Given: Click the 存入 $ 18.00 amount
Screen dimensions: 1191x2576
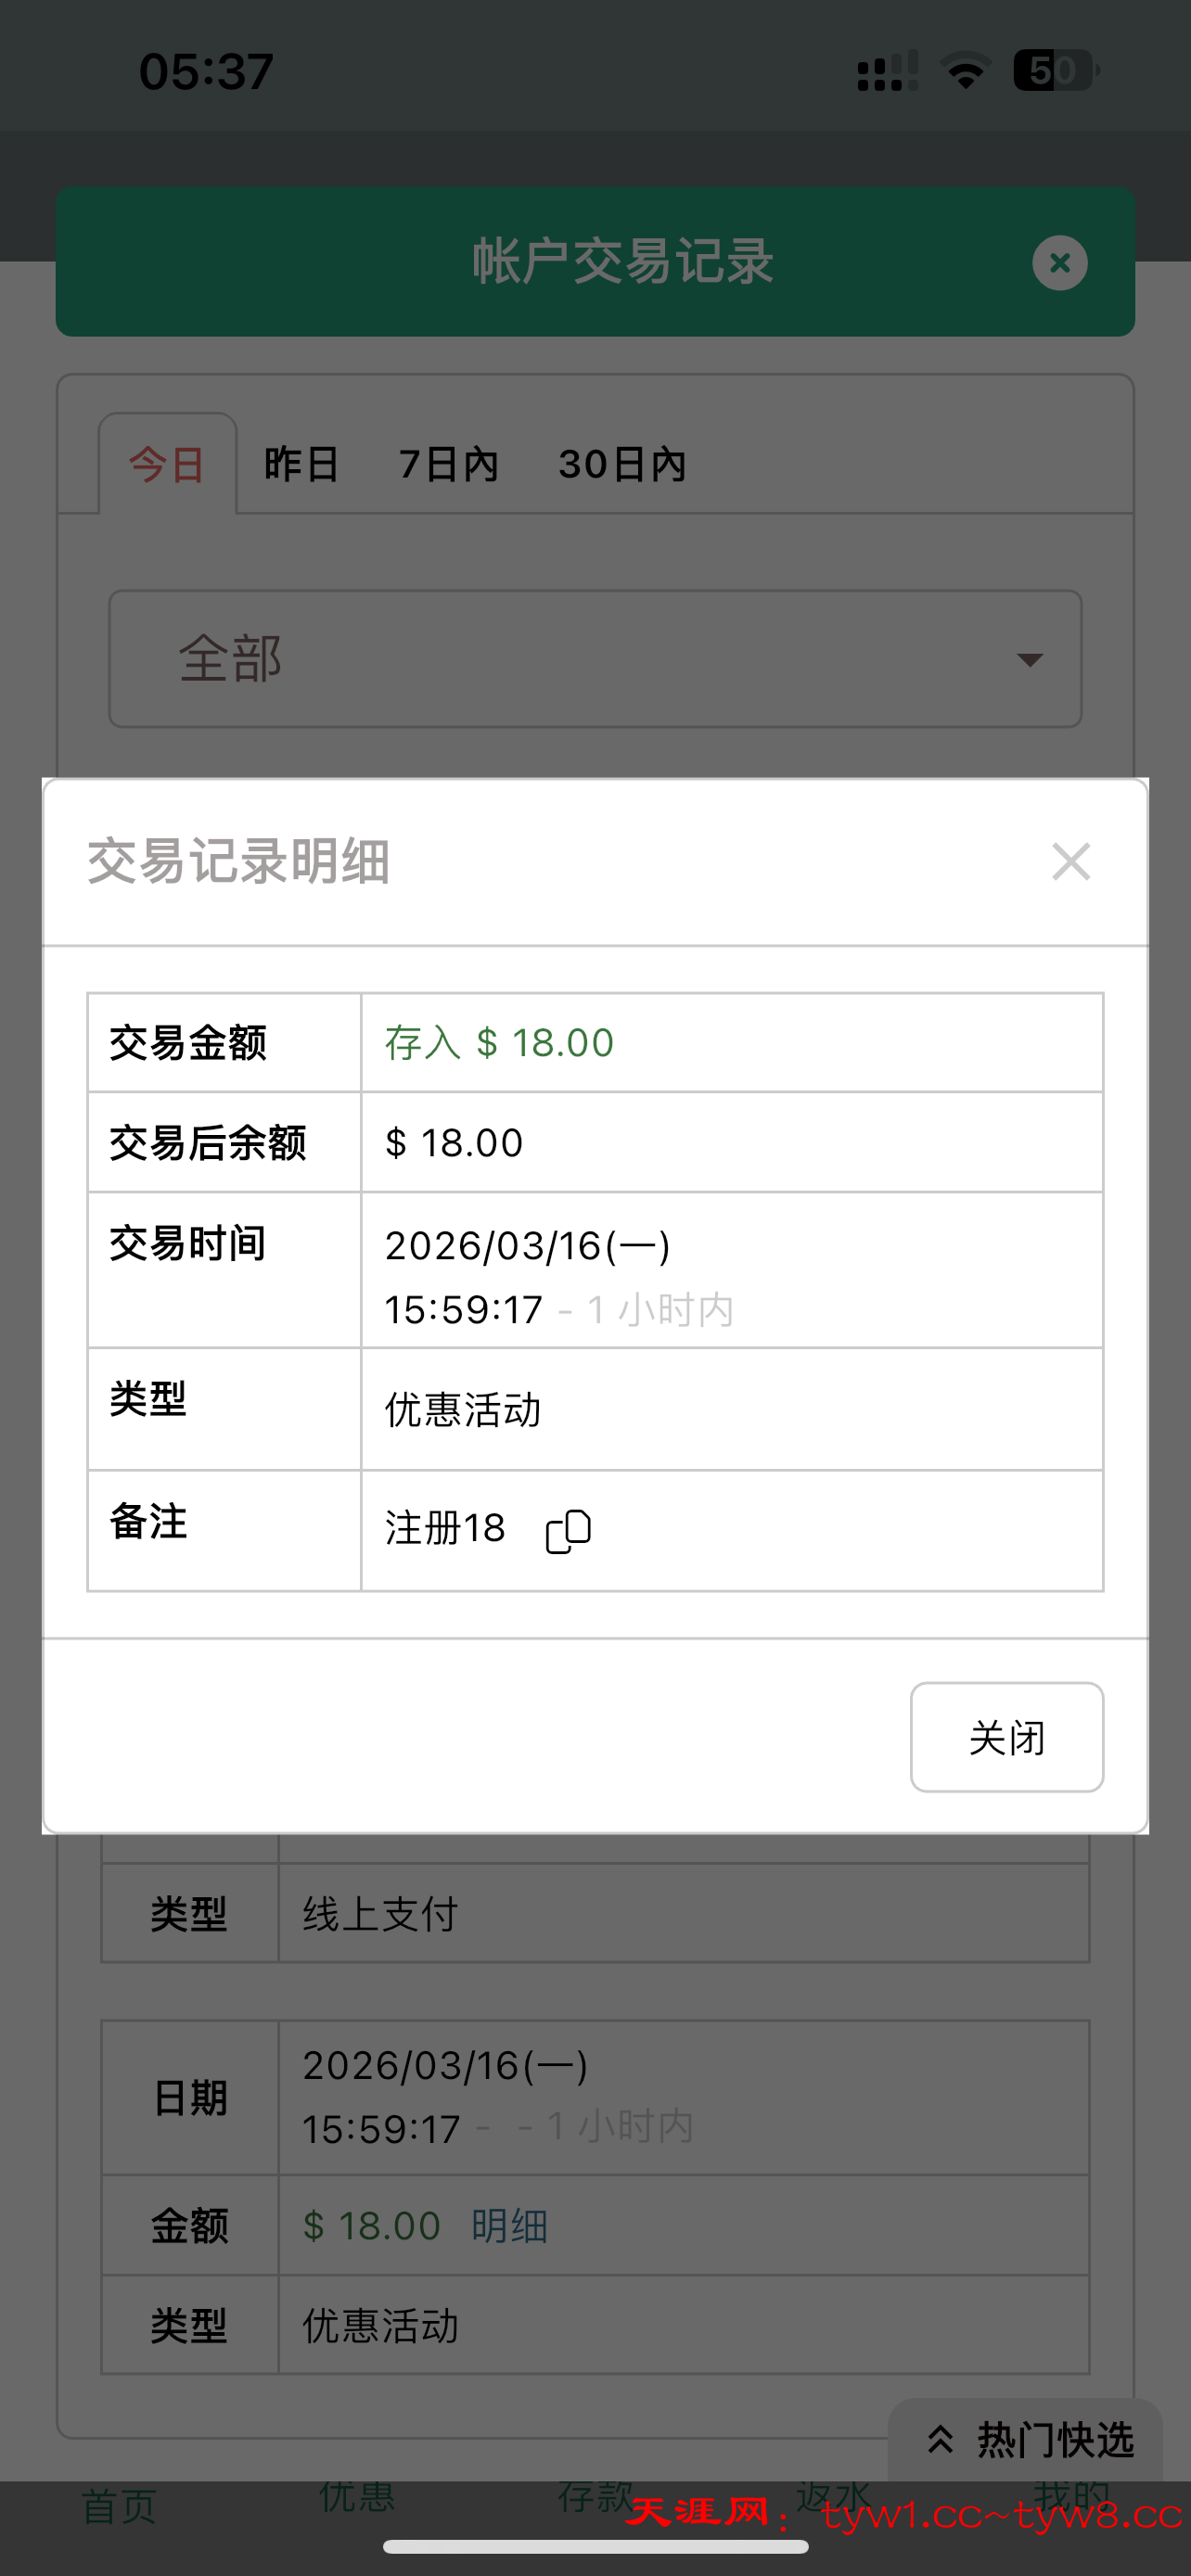Looking at the screenshot, I should pyautogui.click(x=499, y=1043).
